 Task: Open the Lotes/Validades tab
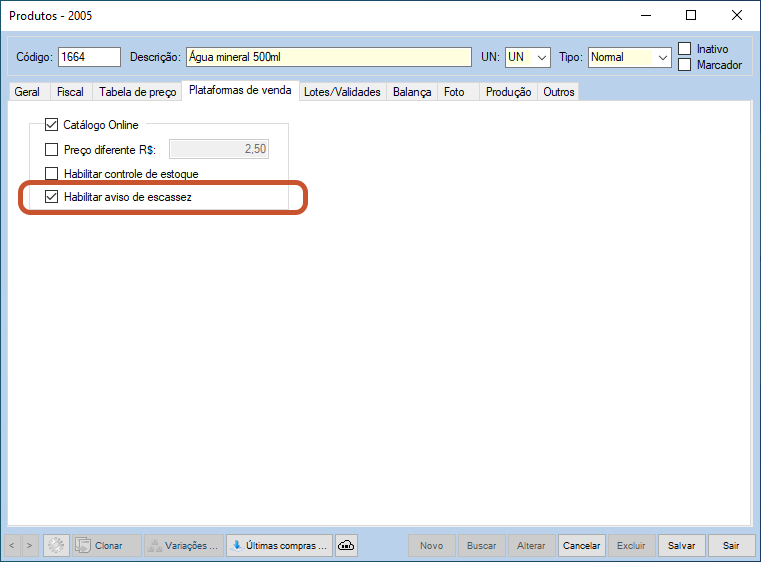point(342,92)
